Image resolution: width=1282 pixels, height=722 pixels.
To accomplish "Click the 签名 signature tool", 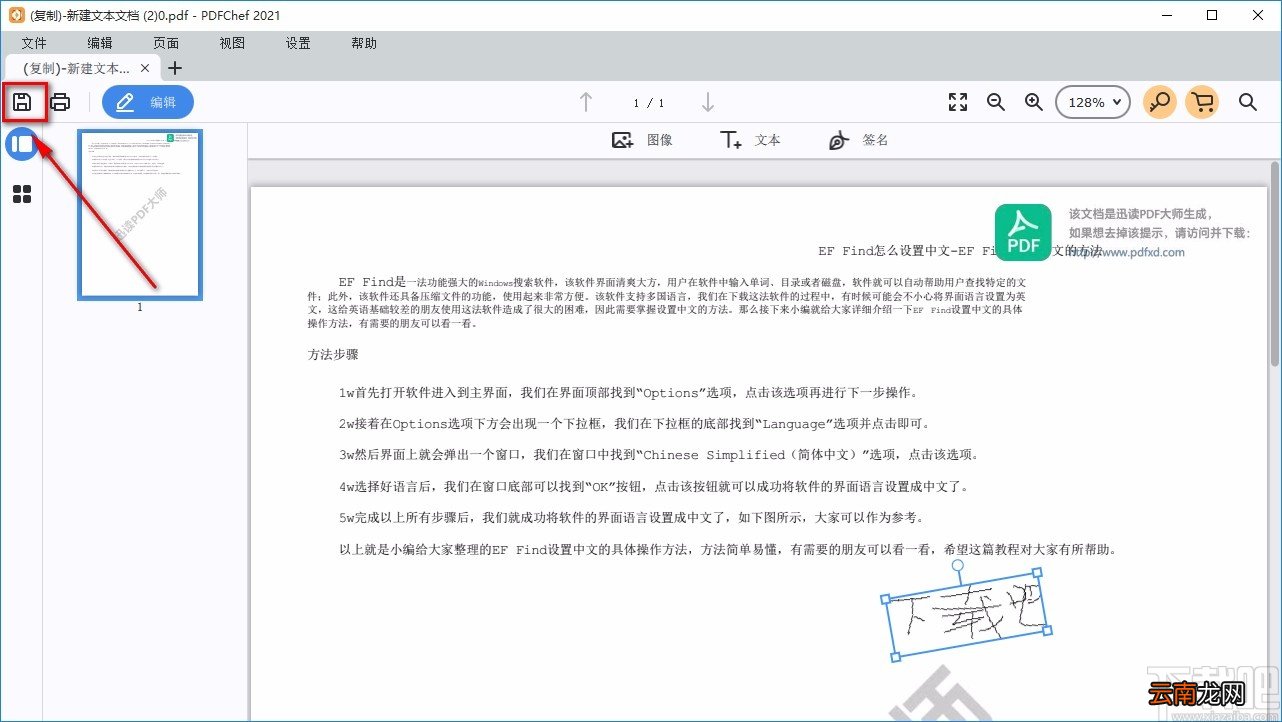I will [858, 140].
